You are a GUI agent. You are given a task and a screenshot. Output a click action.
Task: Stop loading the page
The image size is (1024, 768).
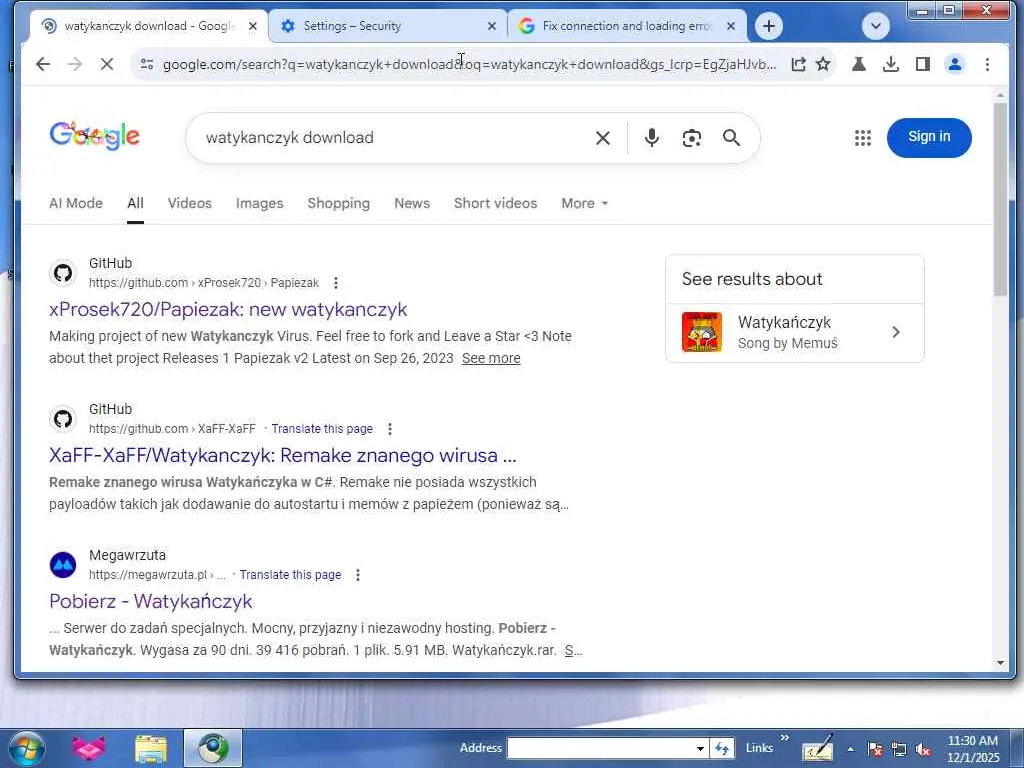pyautogui.click(x=107, y=64)
